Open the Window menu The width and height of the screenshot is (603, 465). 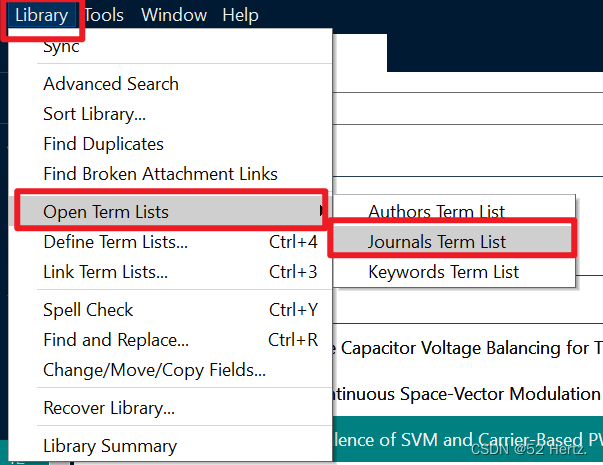click(174, 15)
